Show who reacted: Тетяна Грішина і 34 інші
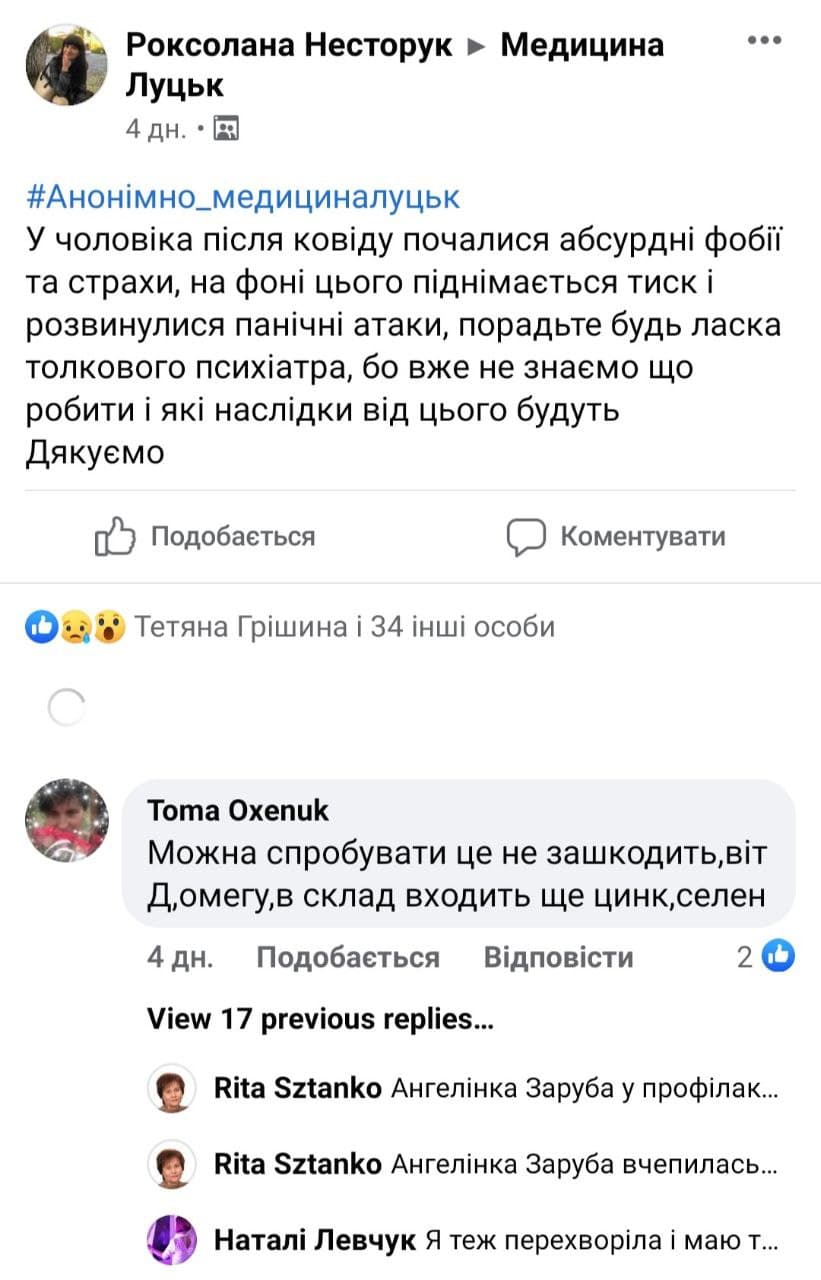The width and height of the screenshot is (821, 1280). (344, 627)
